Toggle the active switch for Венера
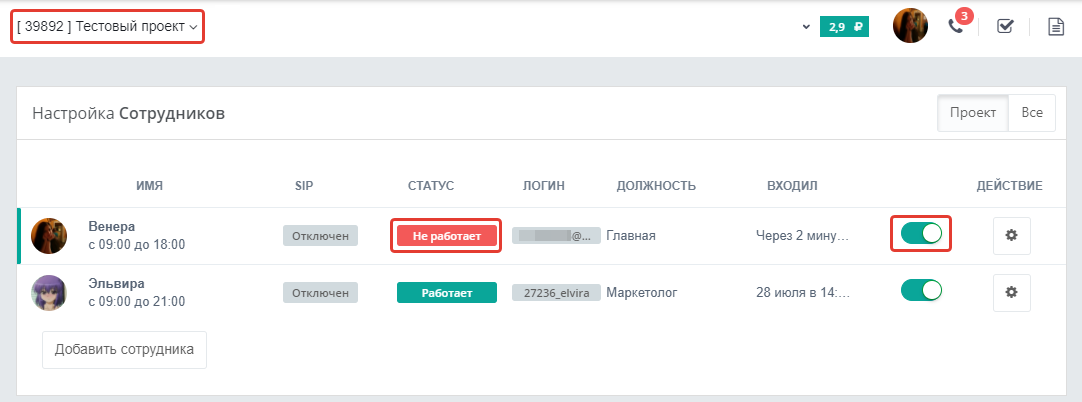1082x402 pixels. coord(921,234)
